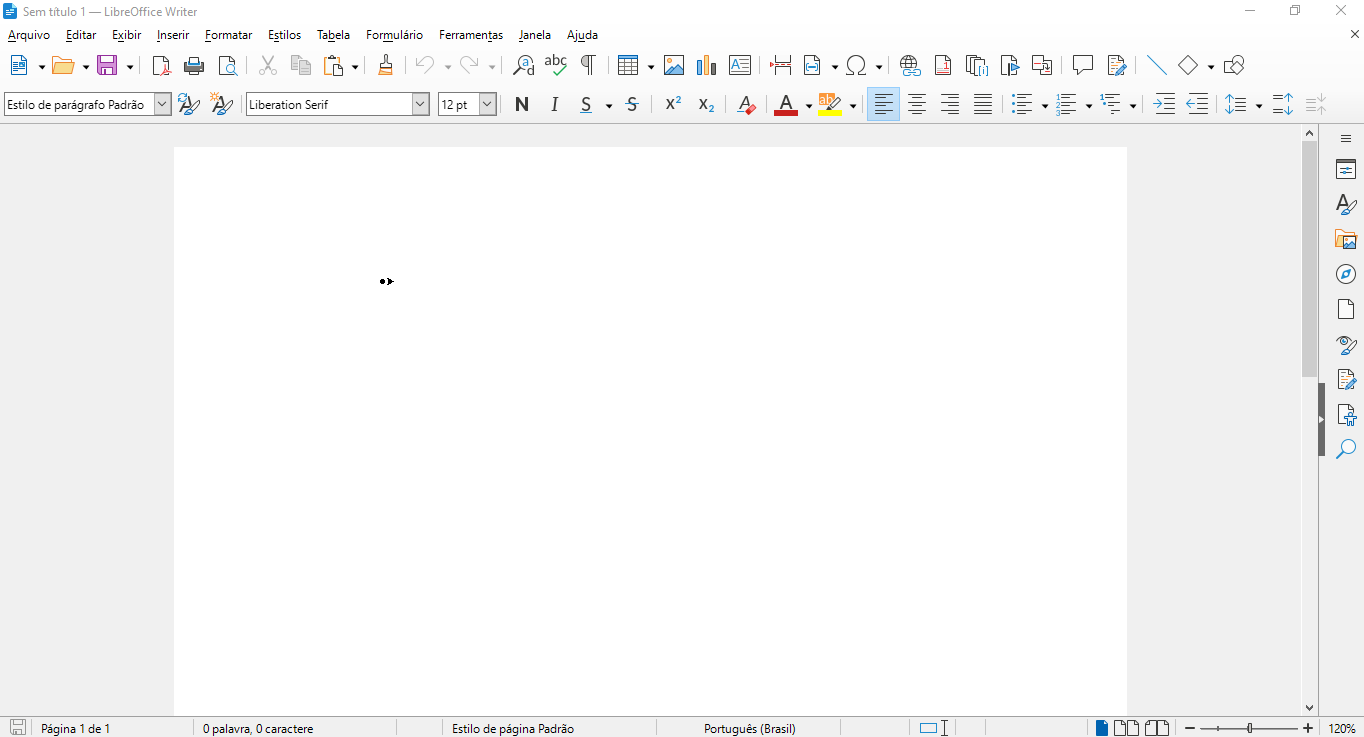Open the Navigator sidebar panel
The width and height of the screenshot is (1364, 737).
[1346, 274]
